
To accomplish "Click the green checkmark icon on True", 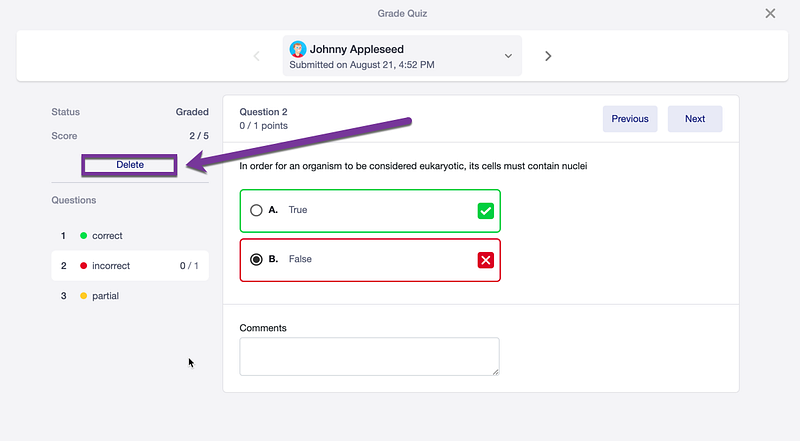I will pos(486,211).
